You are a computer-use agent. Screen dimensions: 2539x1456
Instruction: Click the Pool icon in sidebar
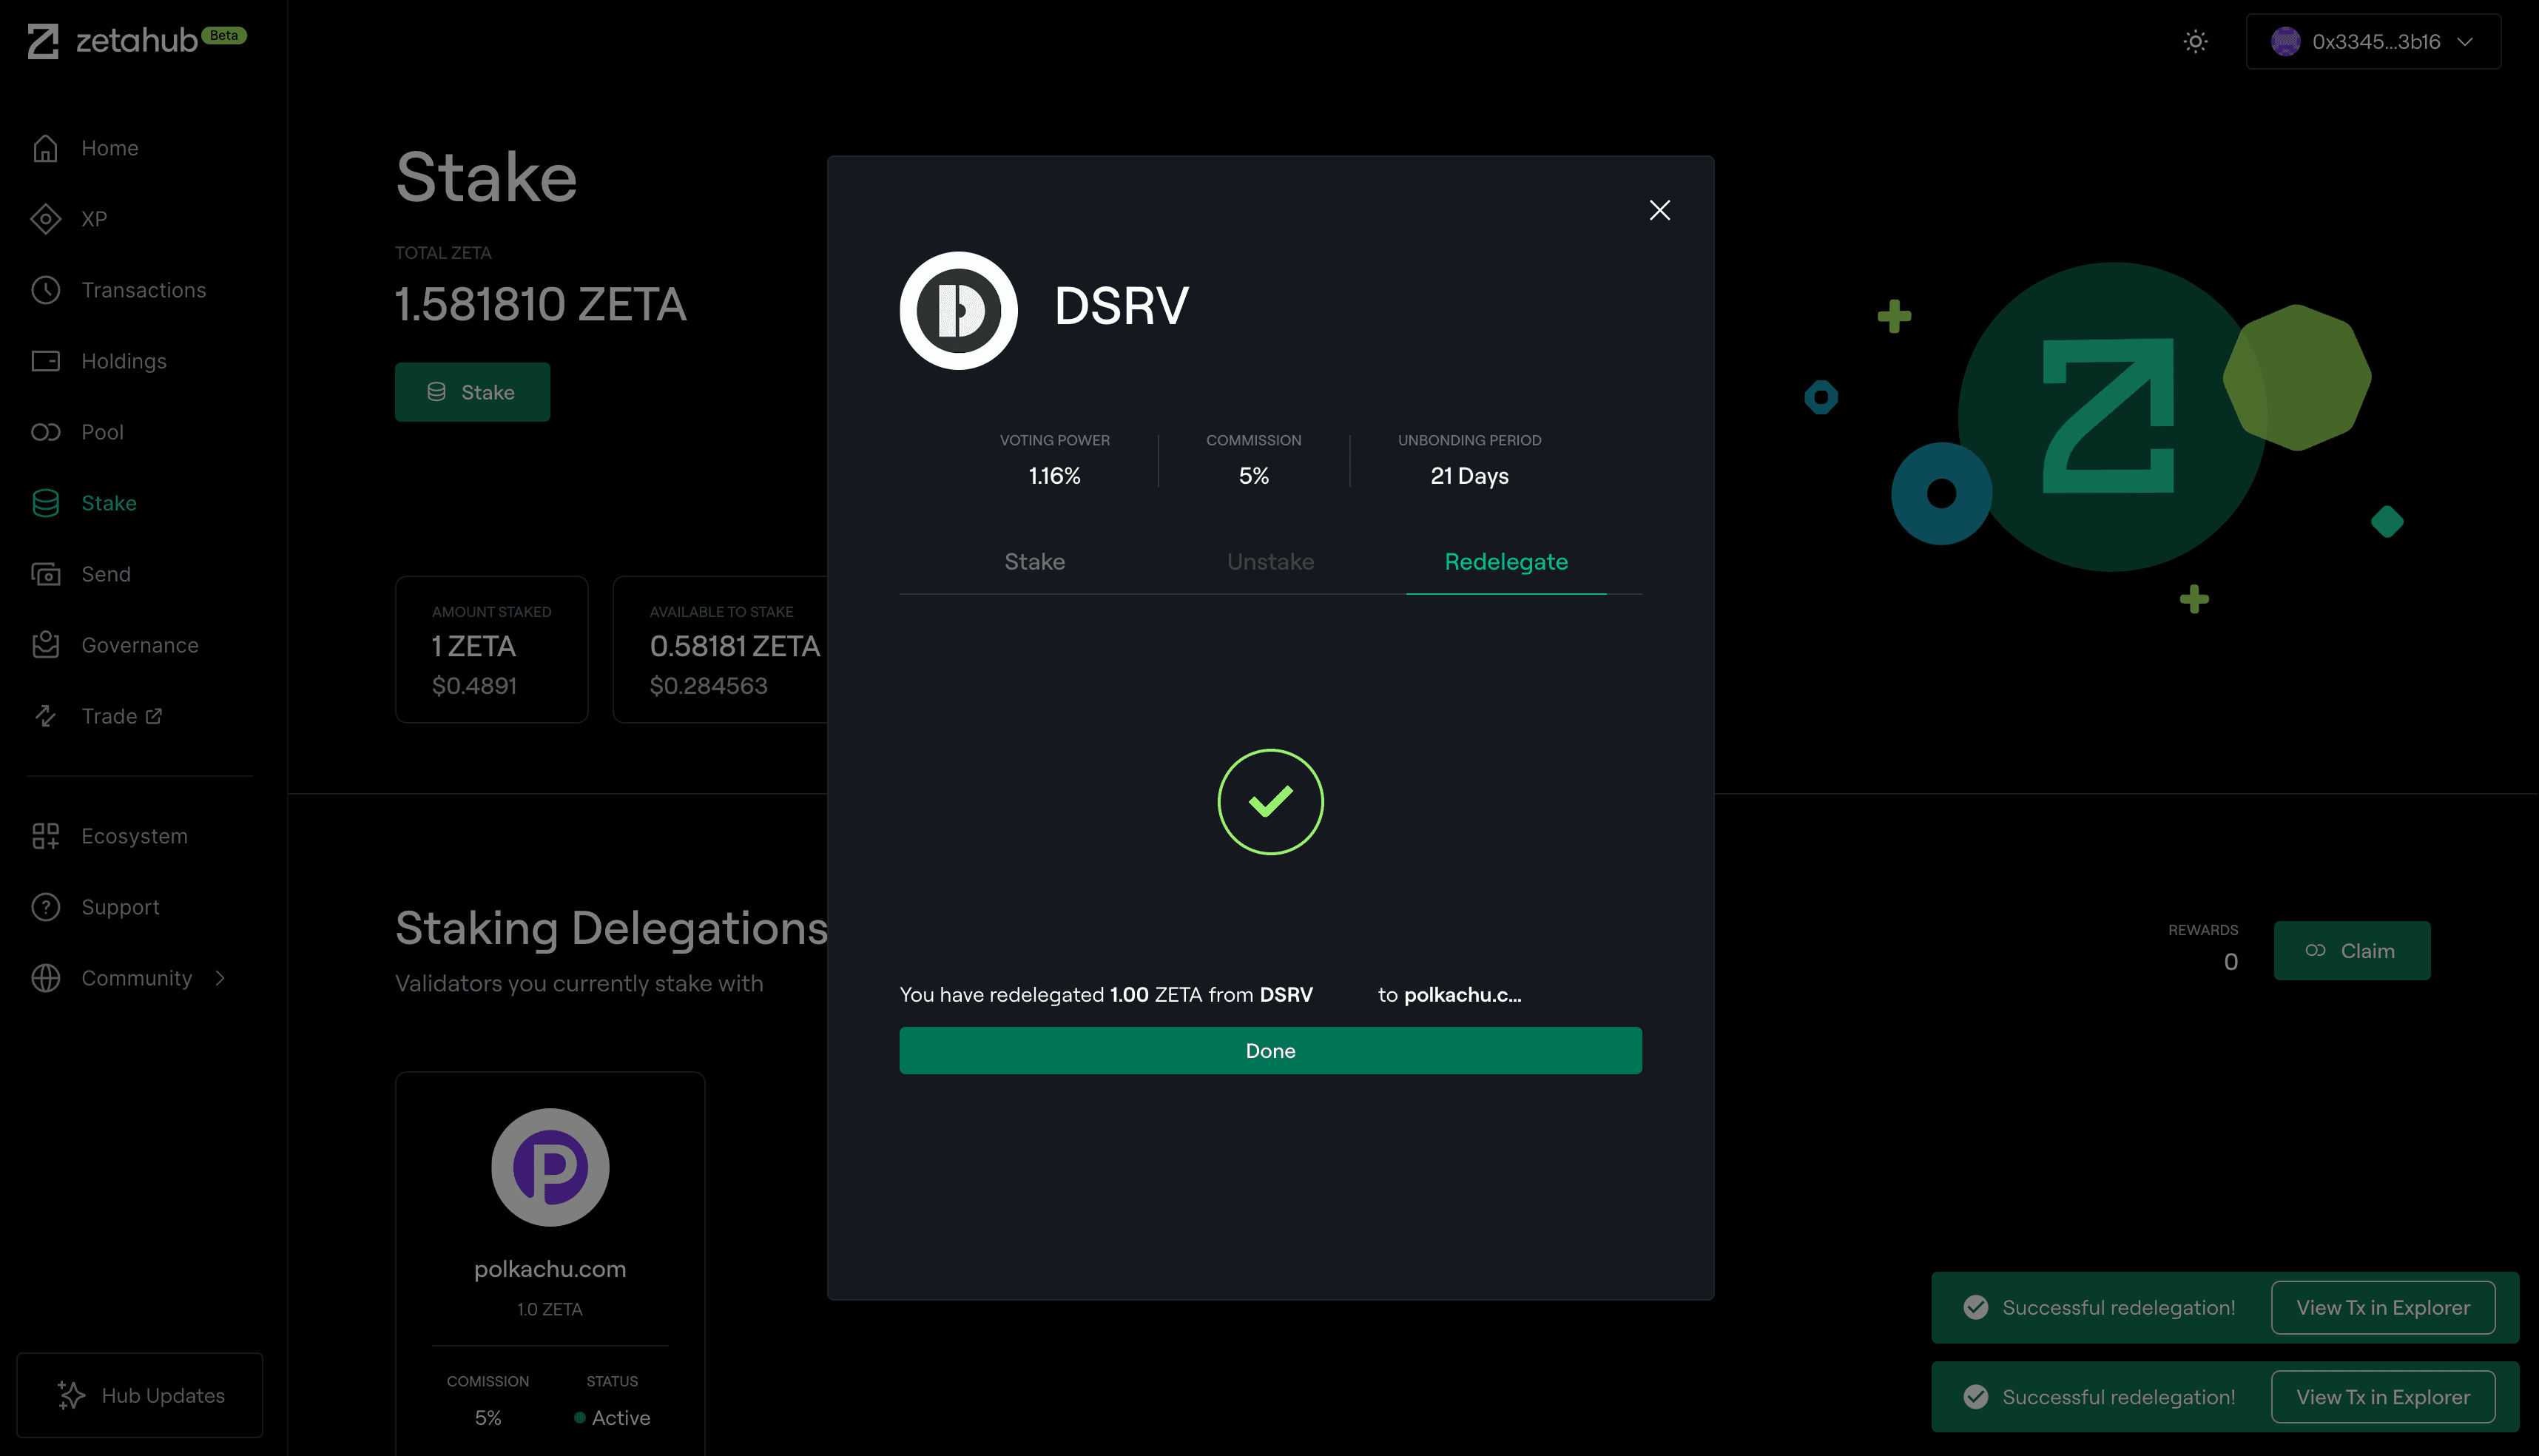[45, 432]
